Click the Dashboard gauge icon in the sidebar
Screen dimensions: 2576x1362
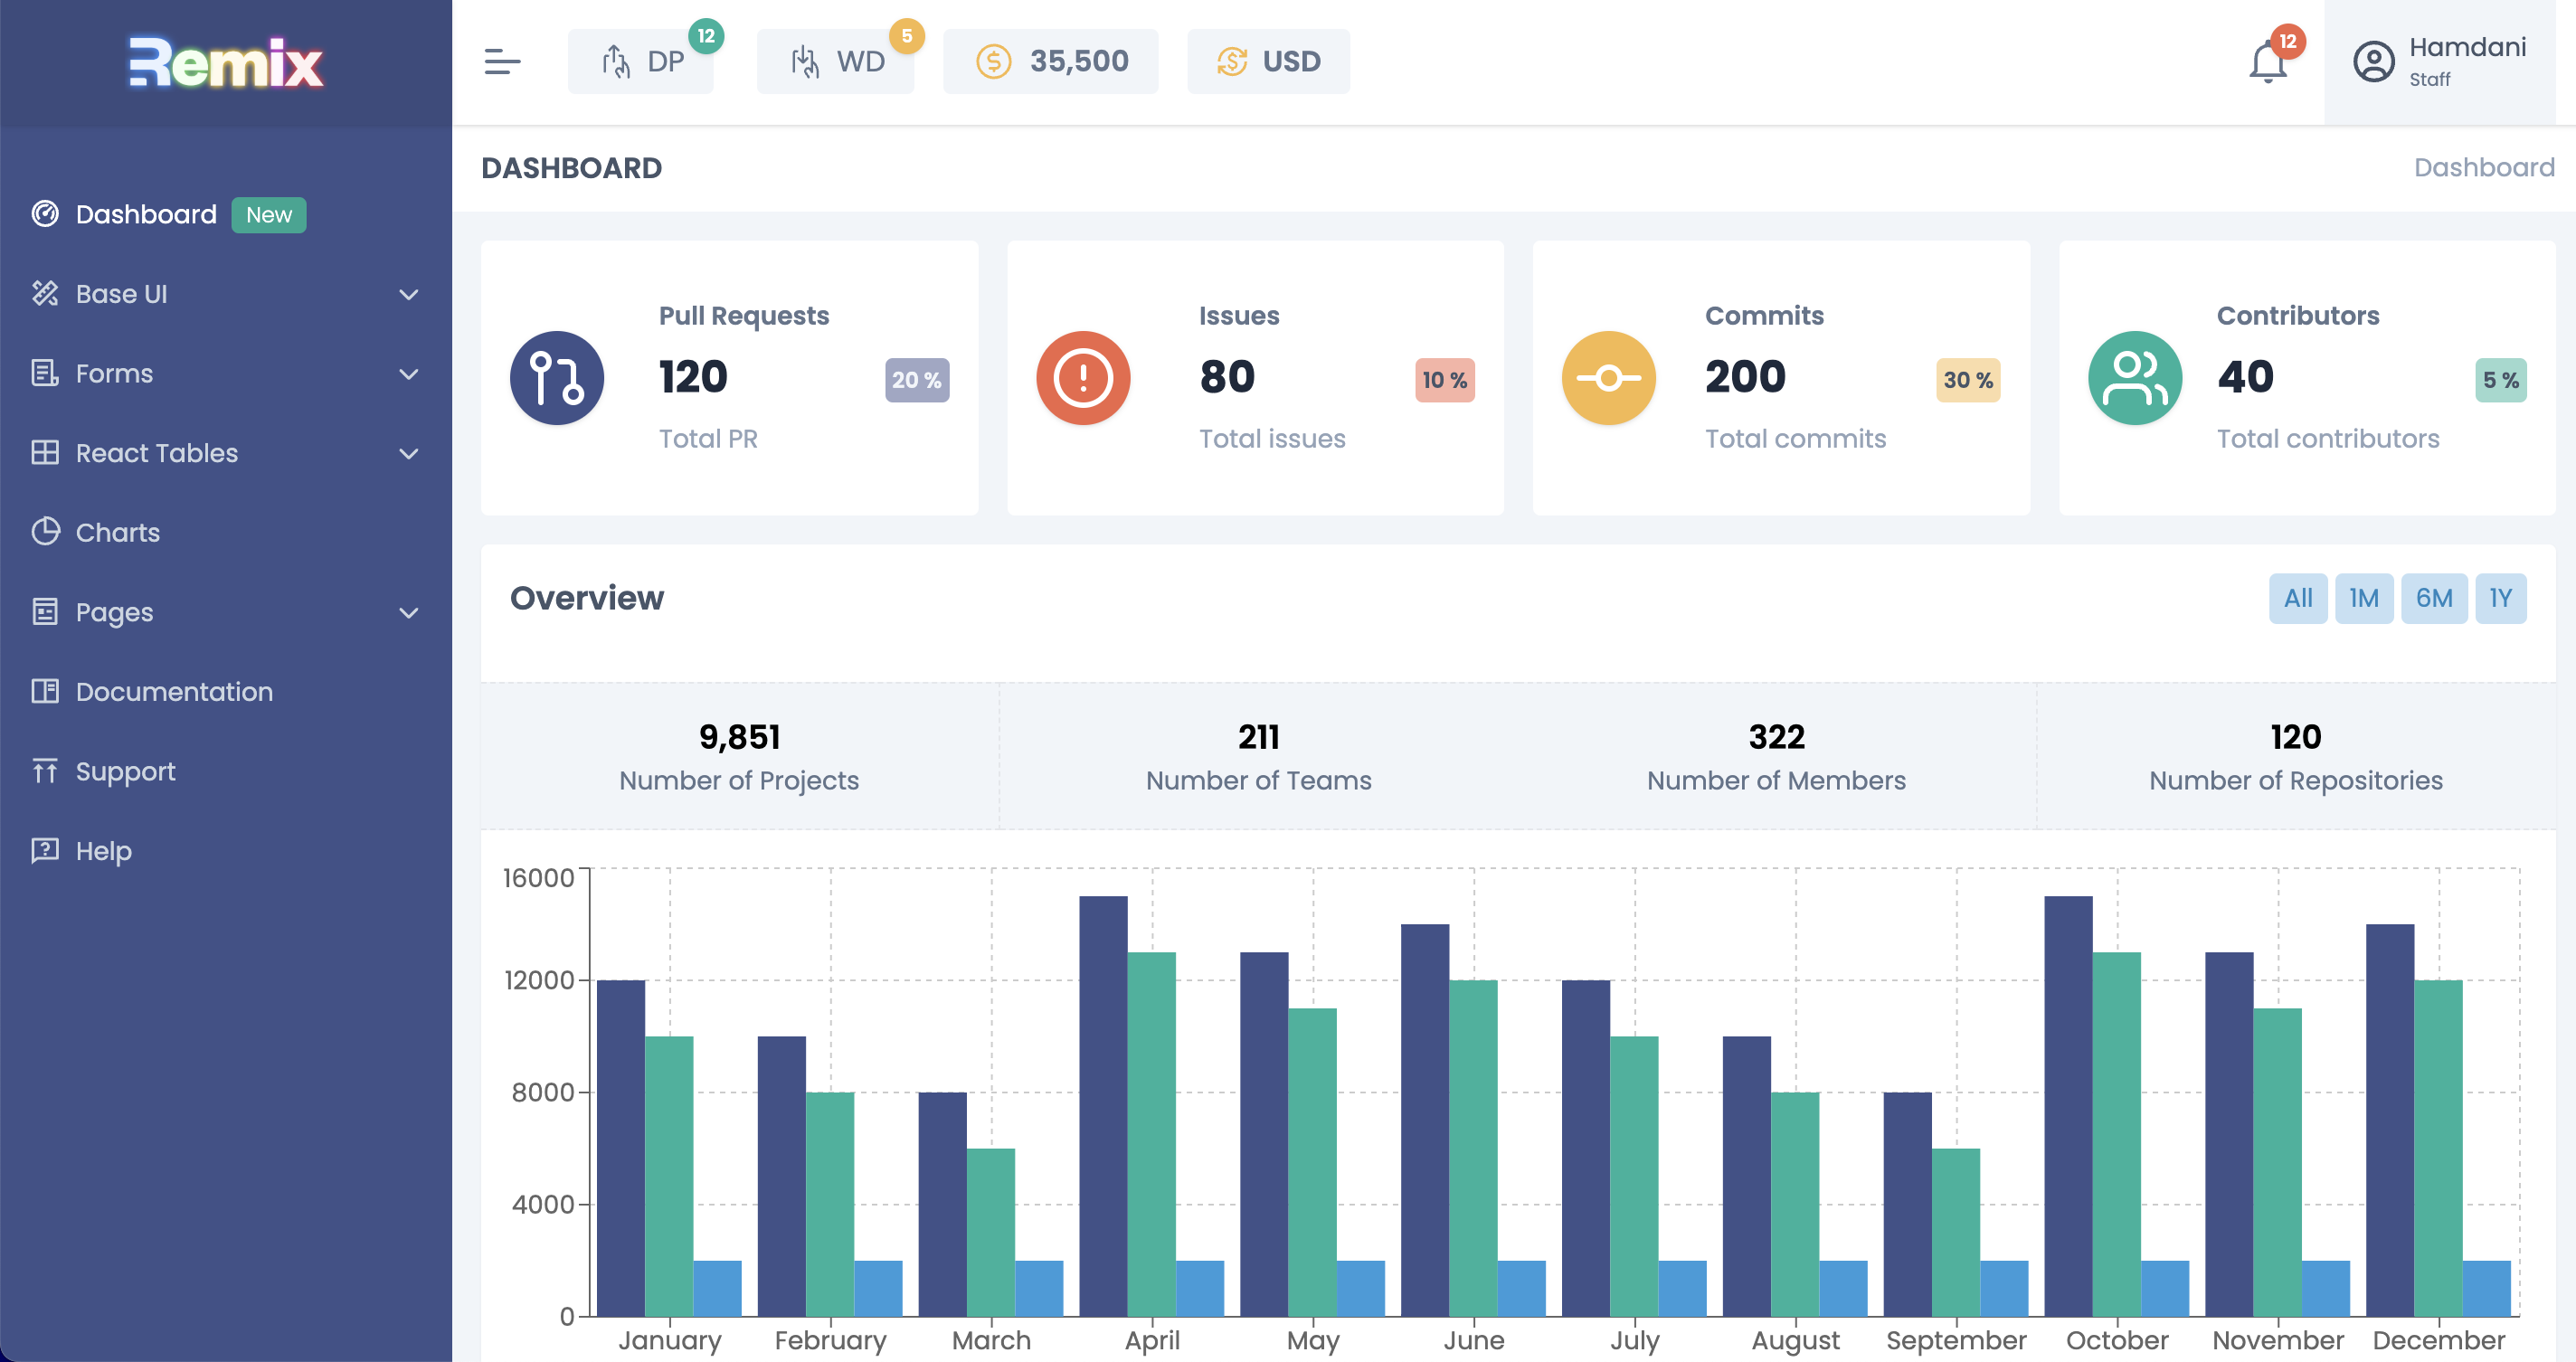tap(45, 214)
